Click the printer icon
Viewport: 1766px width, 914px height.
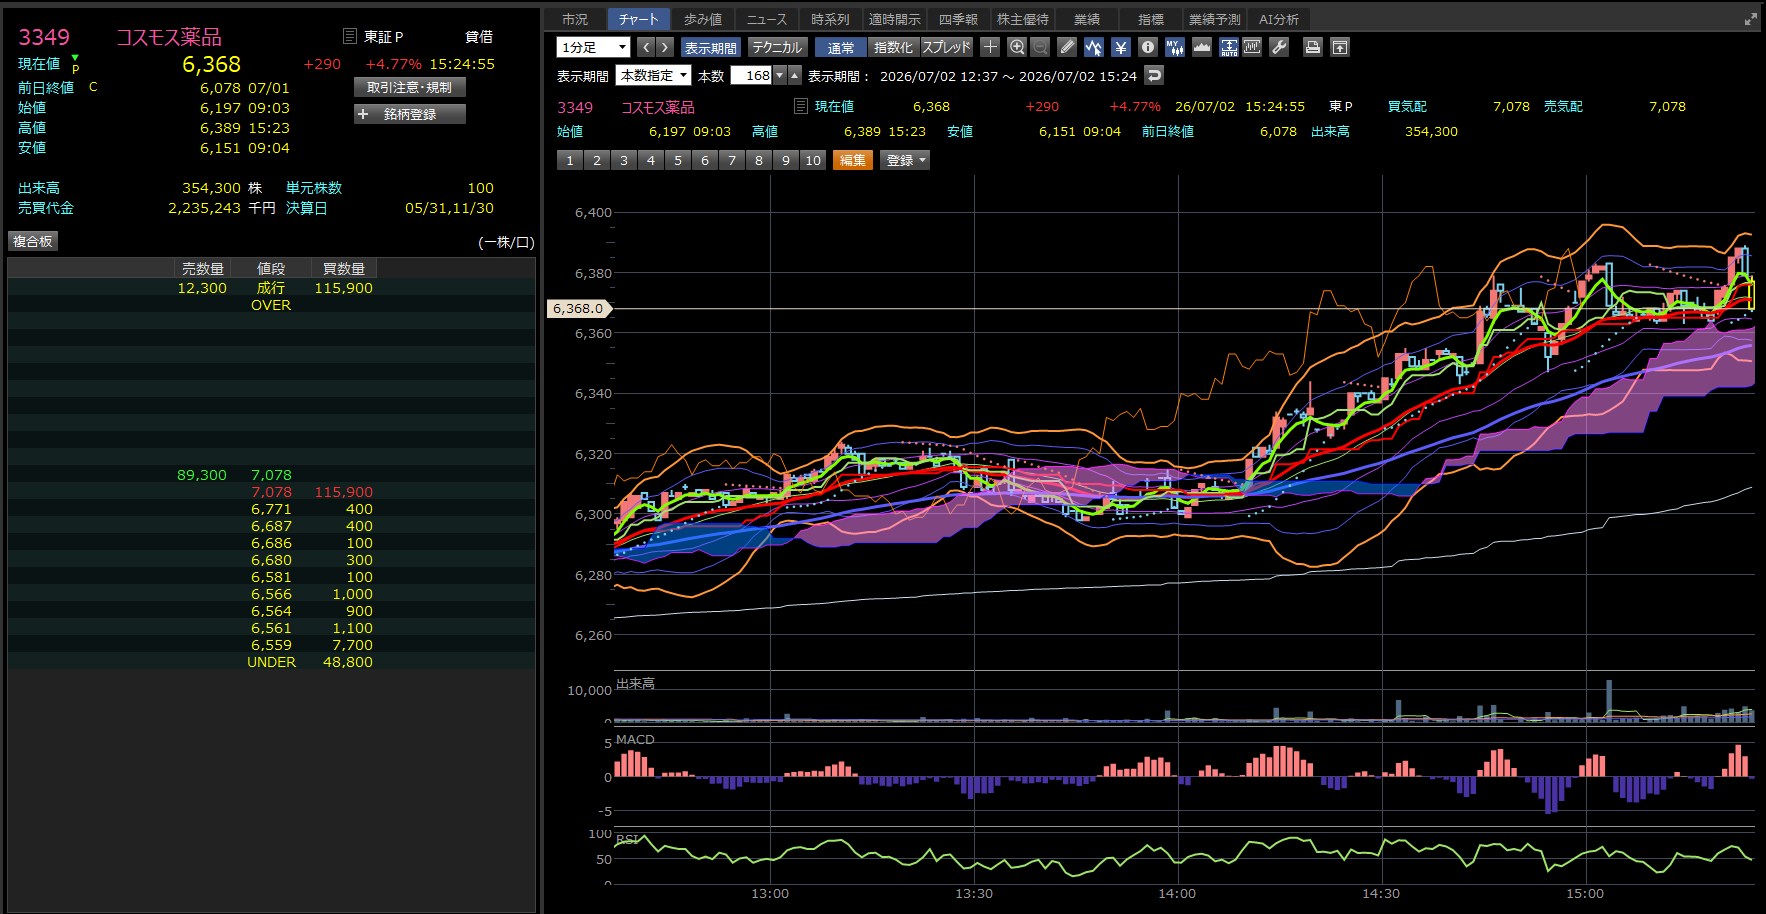(x=1313, y=47)
